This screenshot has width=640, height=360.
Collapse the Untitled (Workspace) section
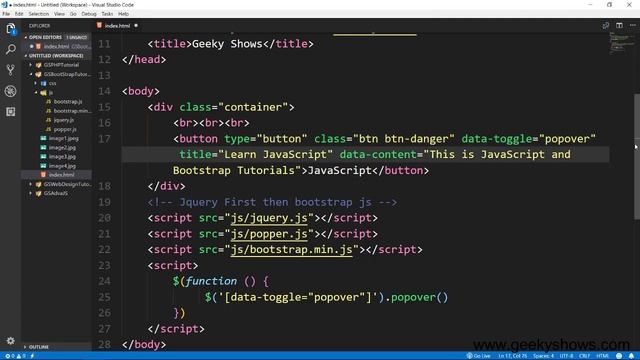tap(26, 56)
